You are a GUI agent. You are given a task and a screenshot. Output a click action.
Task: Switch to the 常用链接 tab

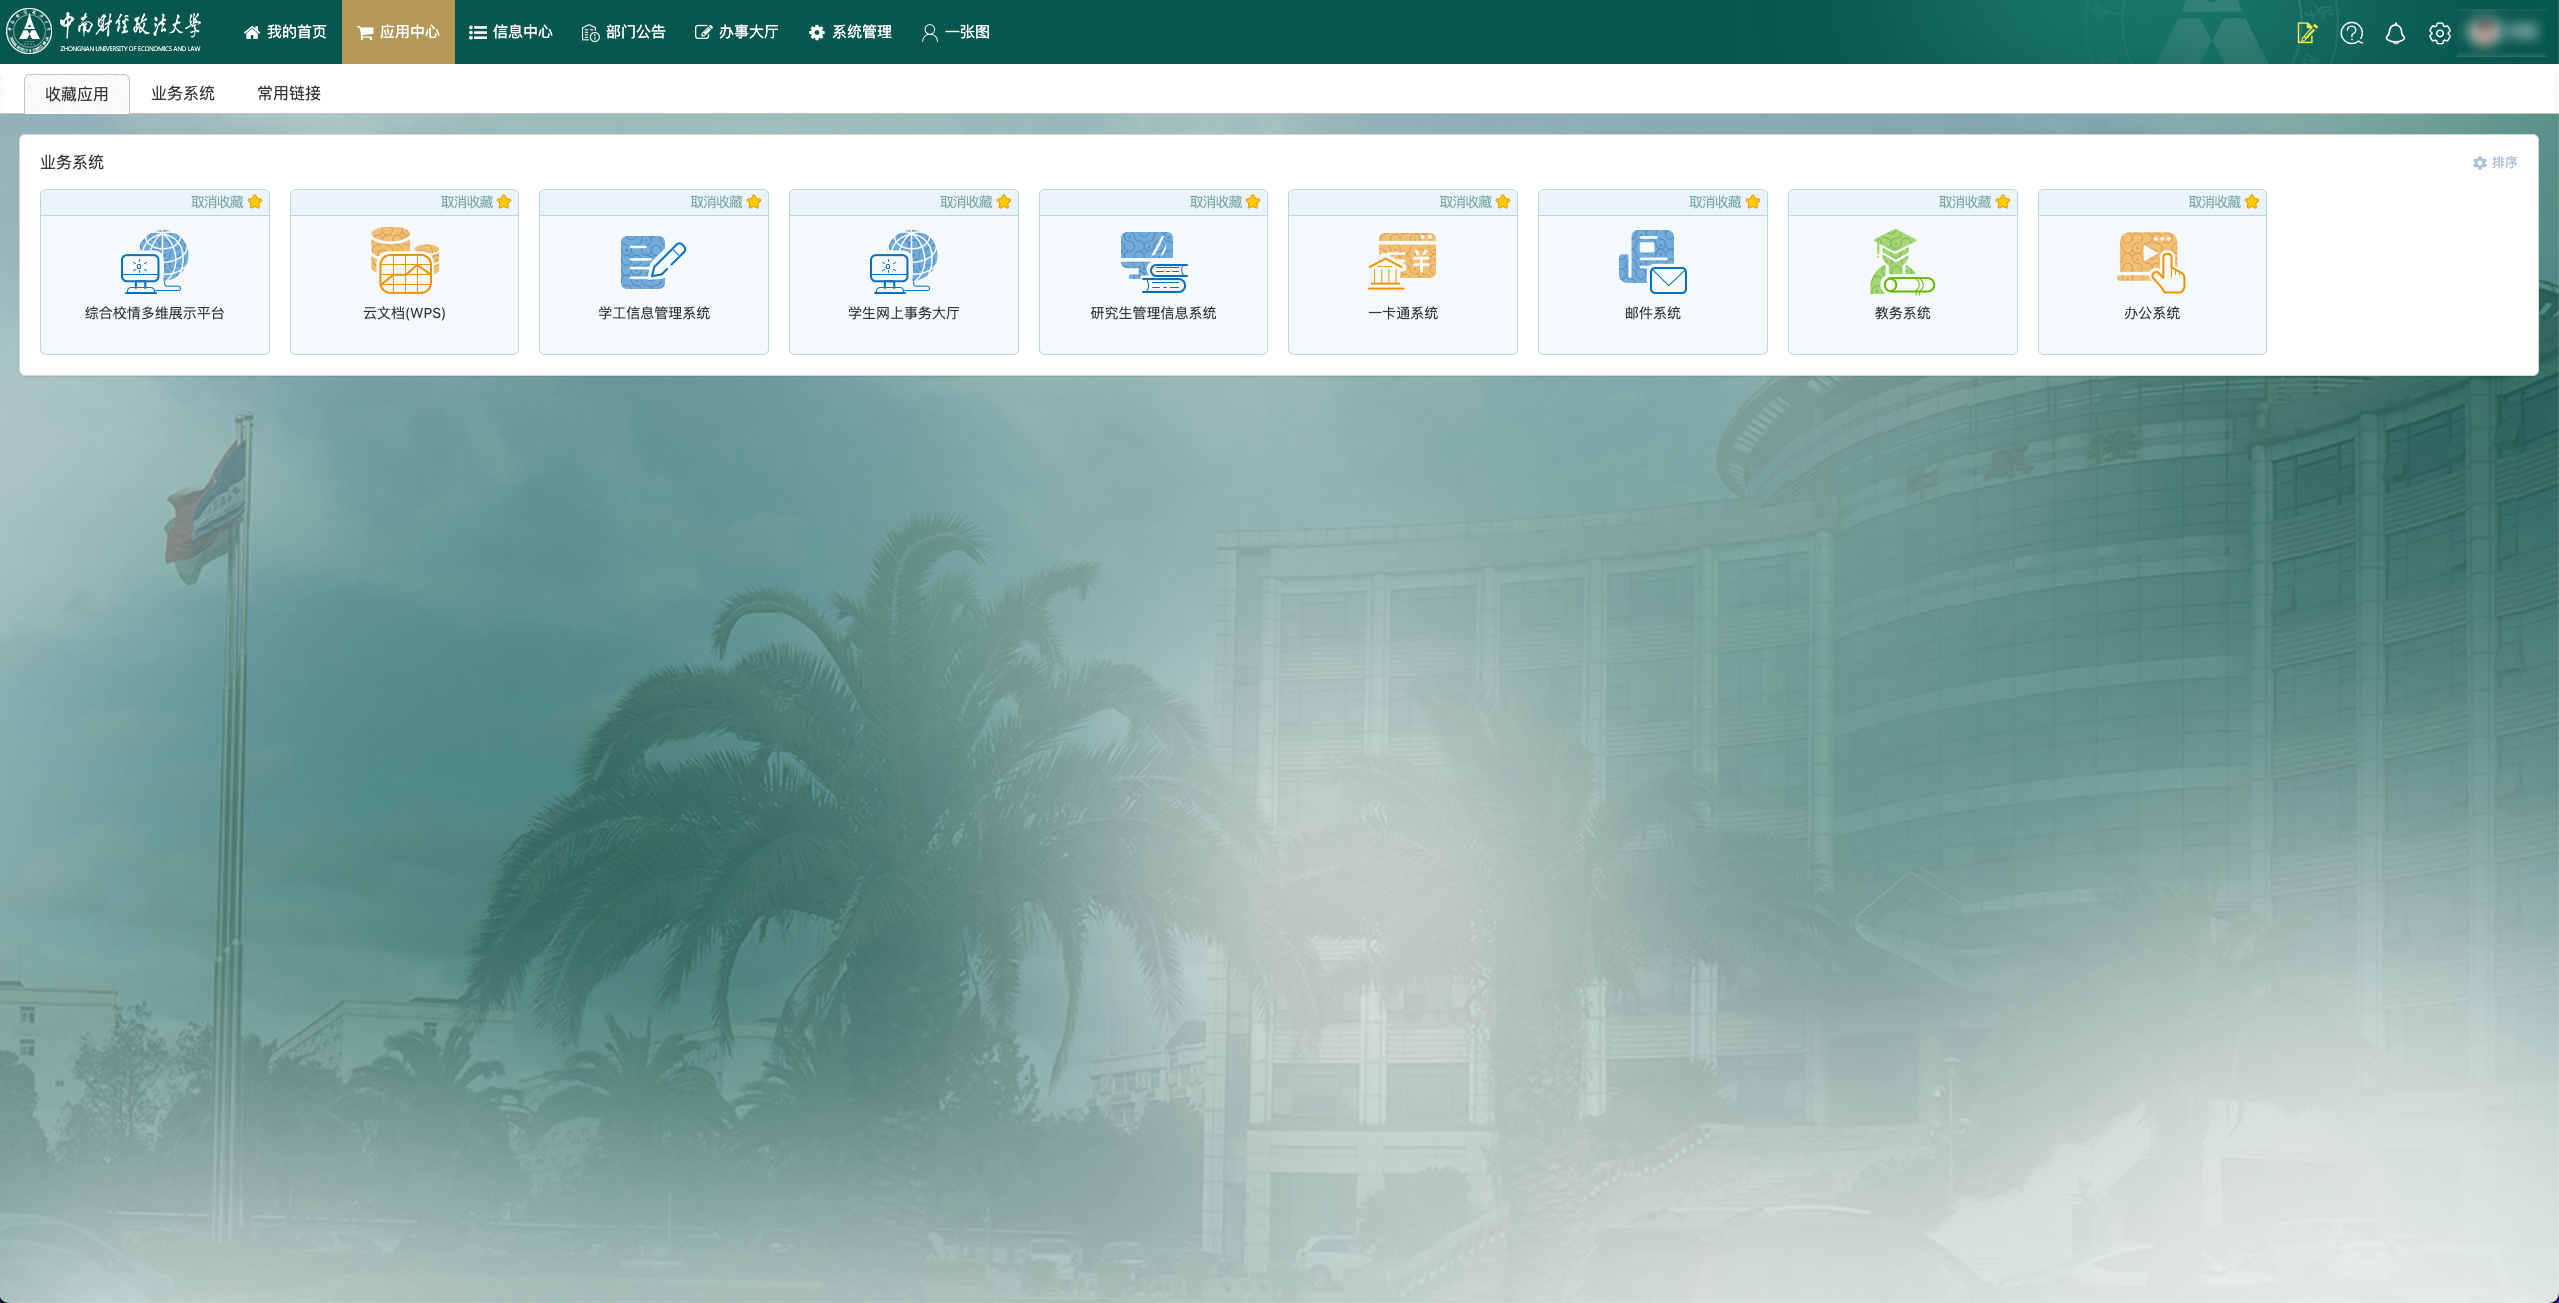[x=289, y=93]
